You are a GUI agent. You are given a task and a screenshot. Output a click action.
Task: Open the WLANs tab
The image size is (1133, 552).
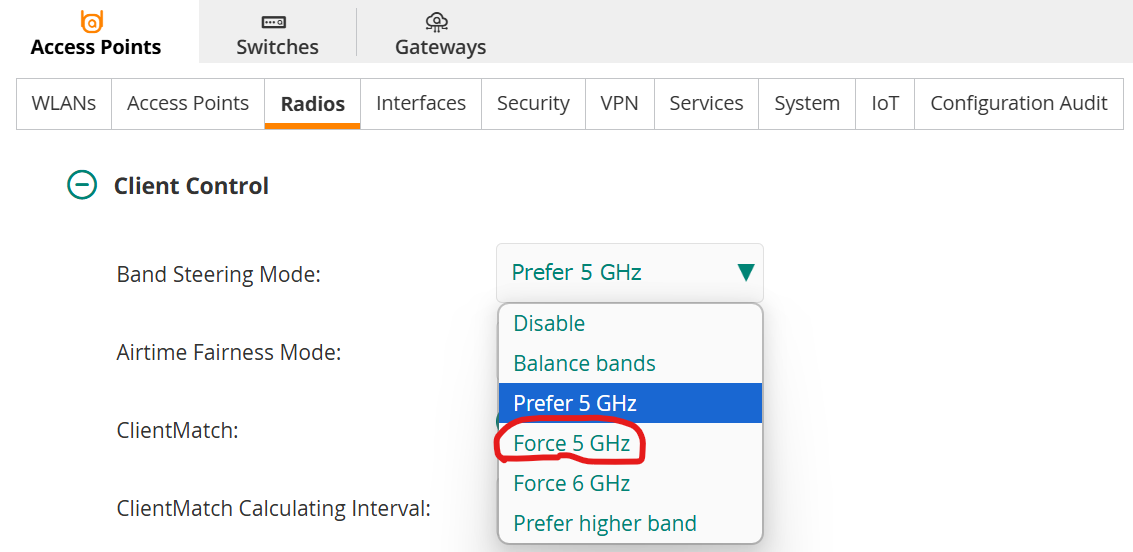pos(64,103)
